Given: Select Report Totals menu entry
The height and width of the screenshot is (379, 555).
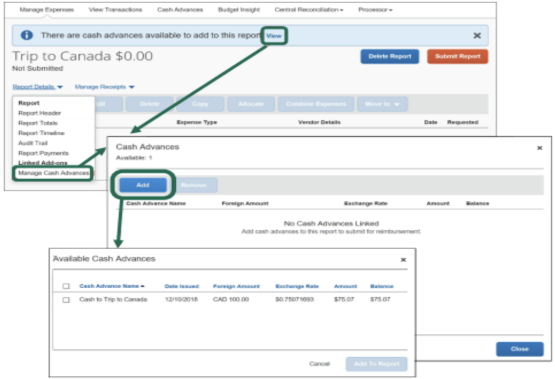Looking at the screenshot, I should [x=38, y=123].
